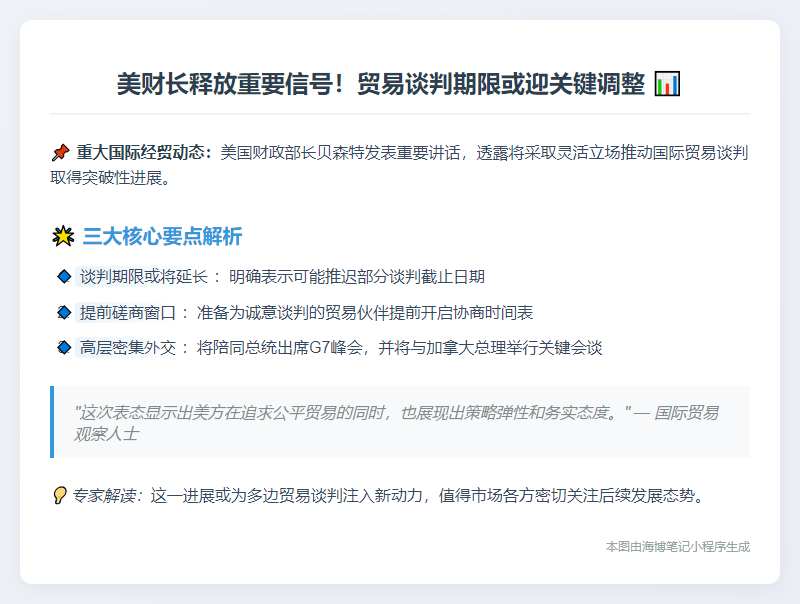Click the highlighted tag 高层密集外交
Image resolution: width=800 pixels, height=604 pixels.
[x=128, y=347]
